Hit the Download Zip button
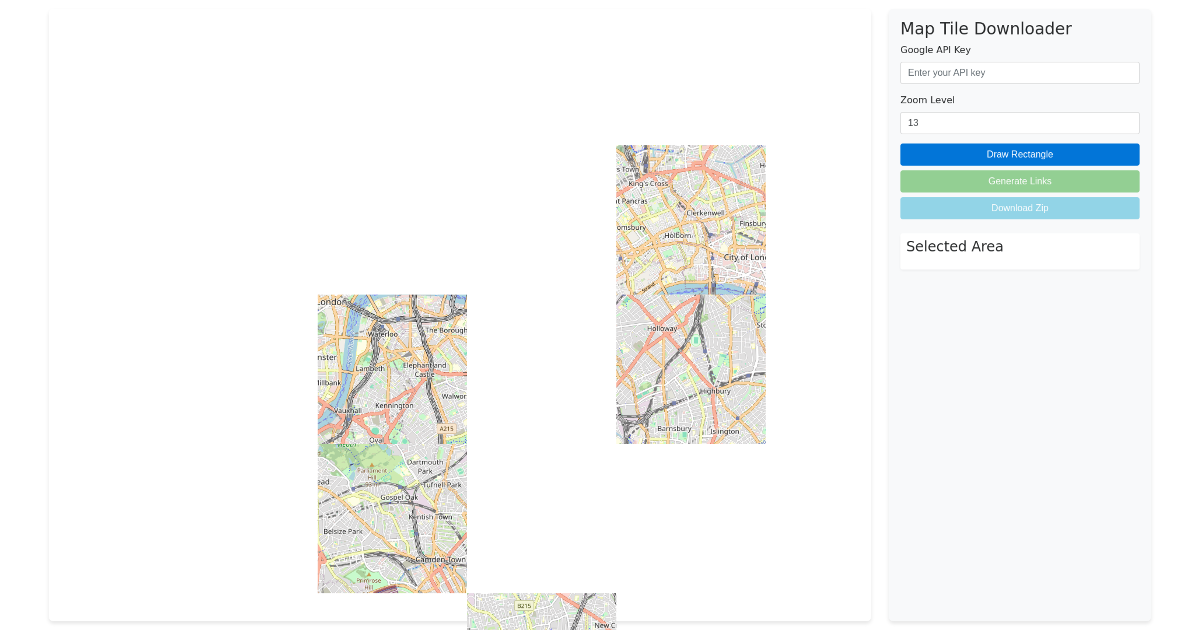The width and height of the screenshot is (1200, 630). pos(1019,208)
